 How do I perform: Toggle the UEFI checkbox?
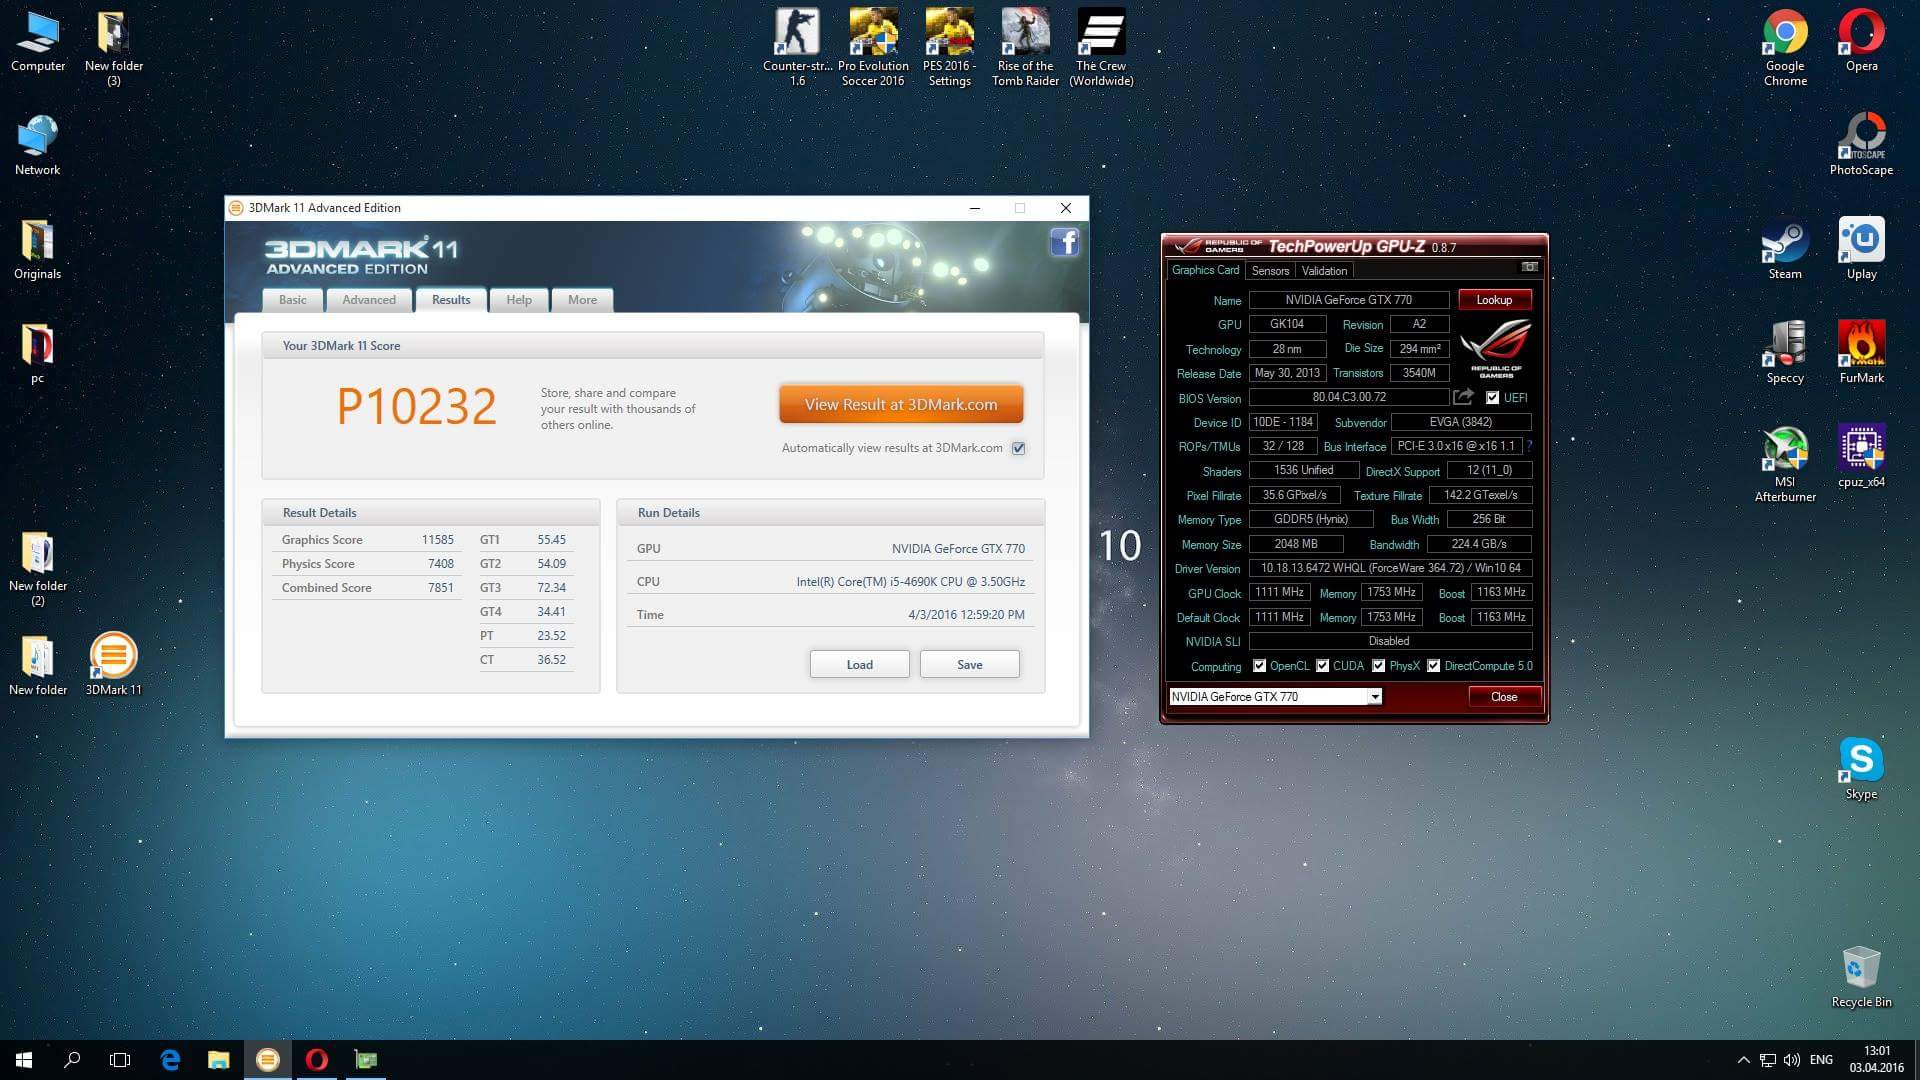click(x=1492, y=398)
